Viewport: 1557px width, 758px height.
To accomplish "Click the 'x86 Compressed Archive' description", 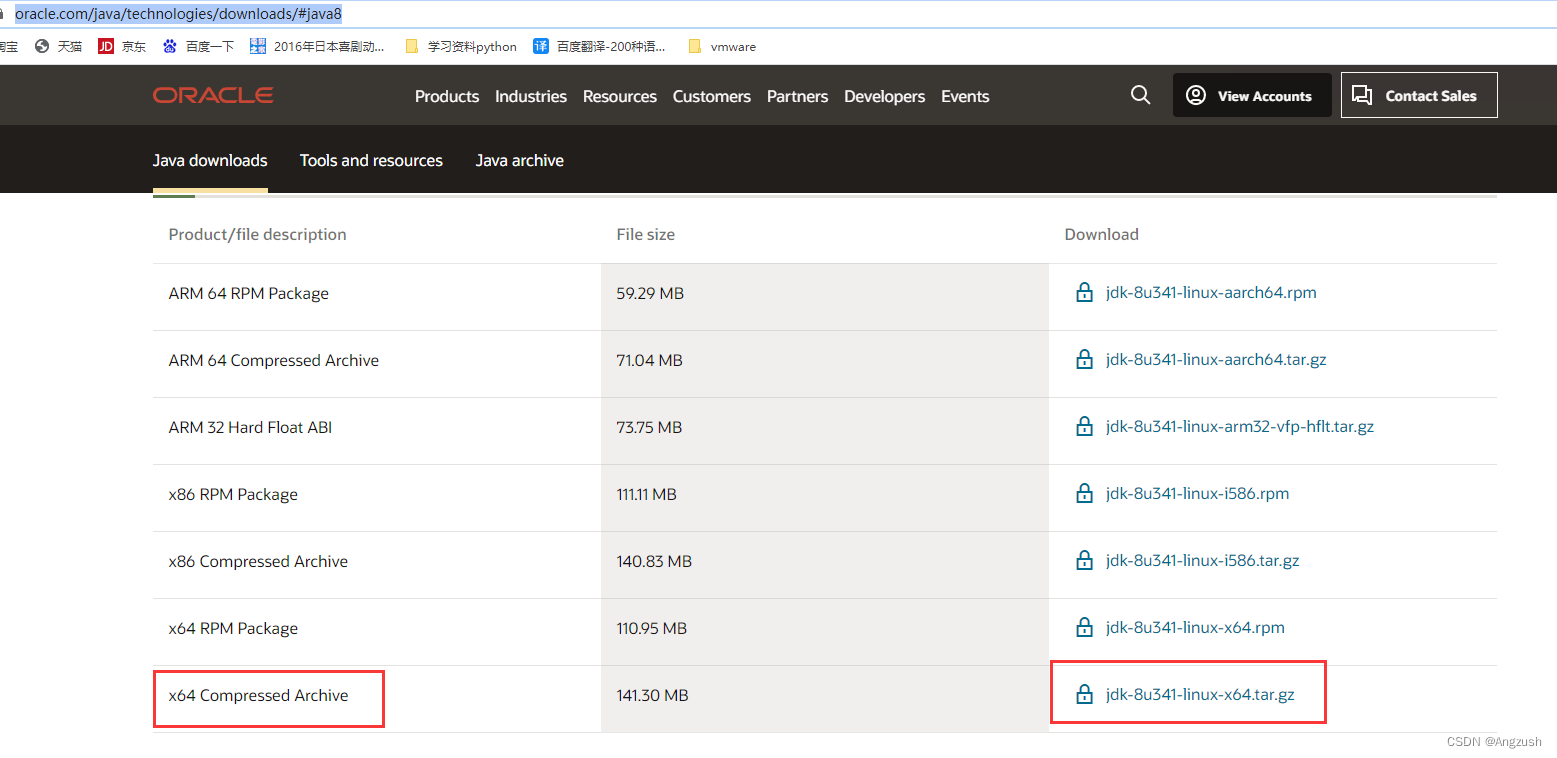I will [x=258, y=562].
